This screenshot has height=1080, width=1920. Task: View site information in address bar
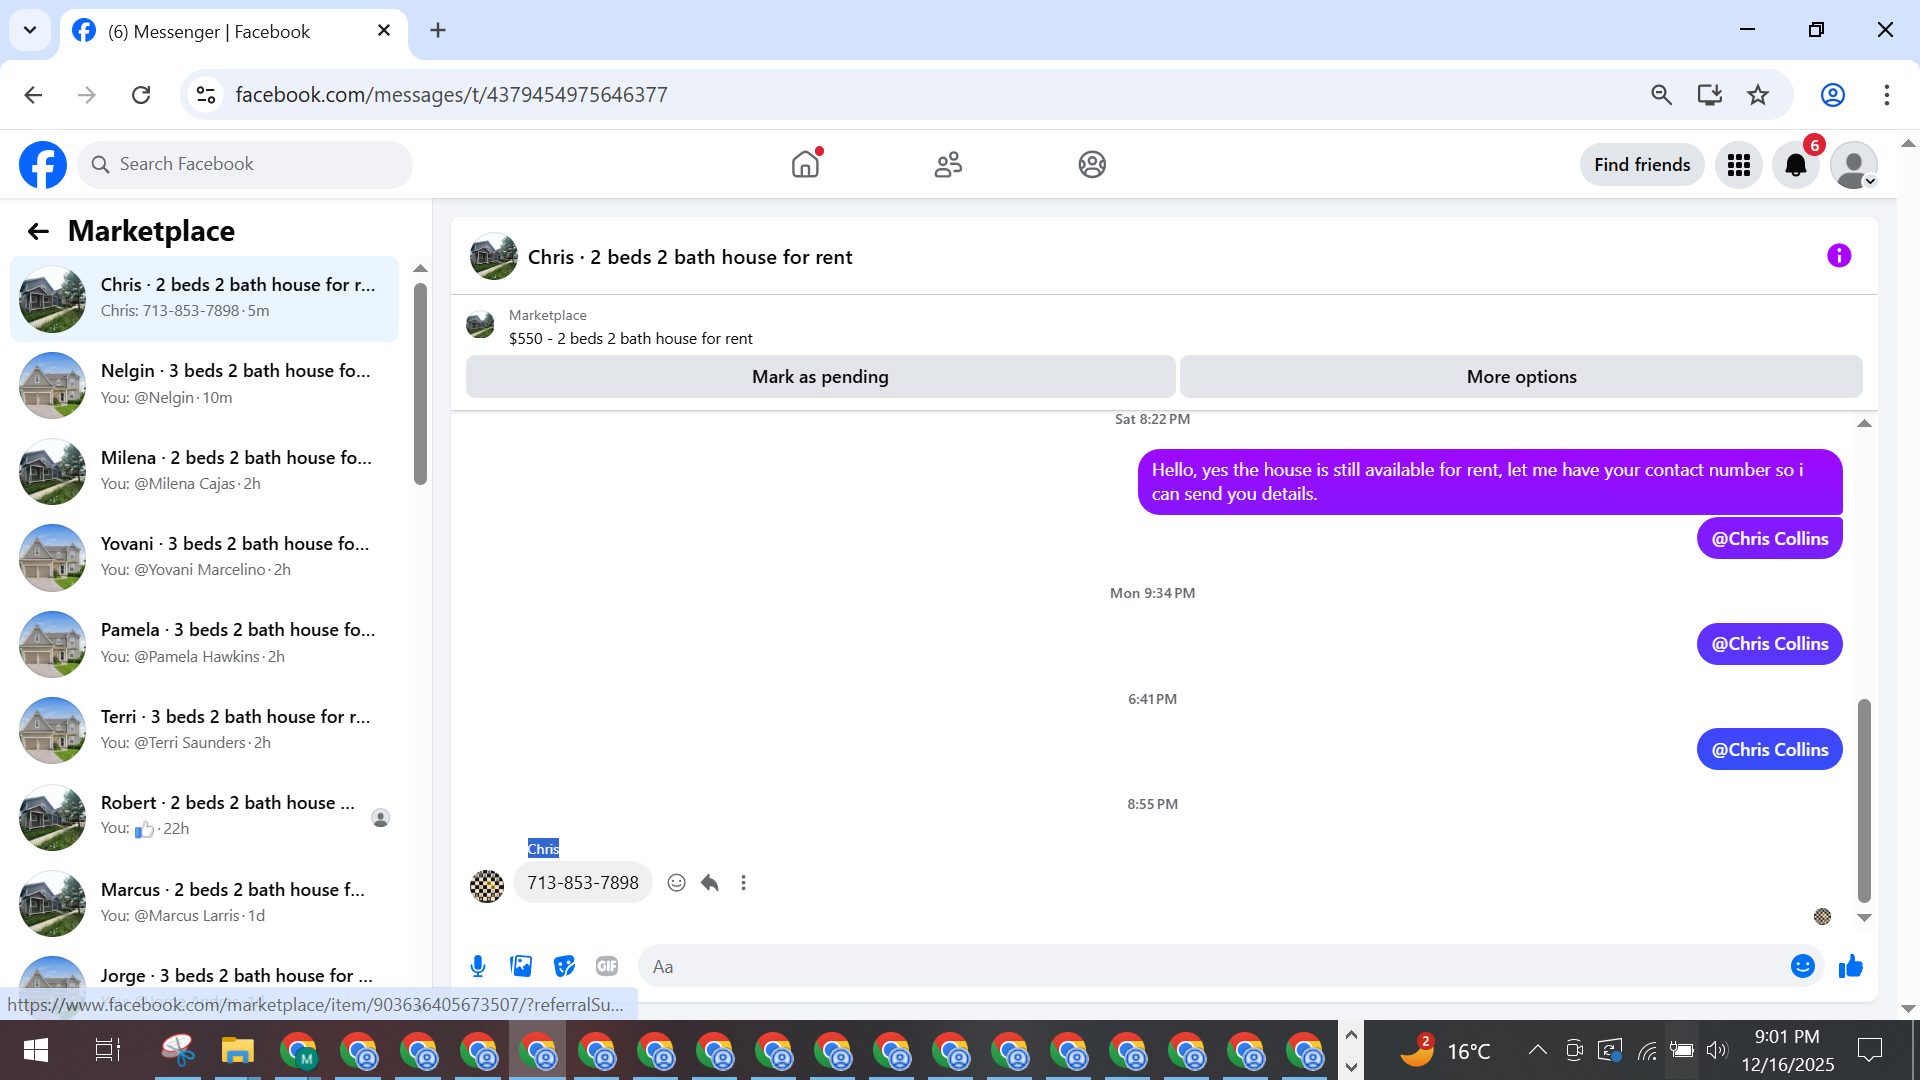[x=206, y=95]
